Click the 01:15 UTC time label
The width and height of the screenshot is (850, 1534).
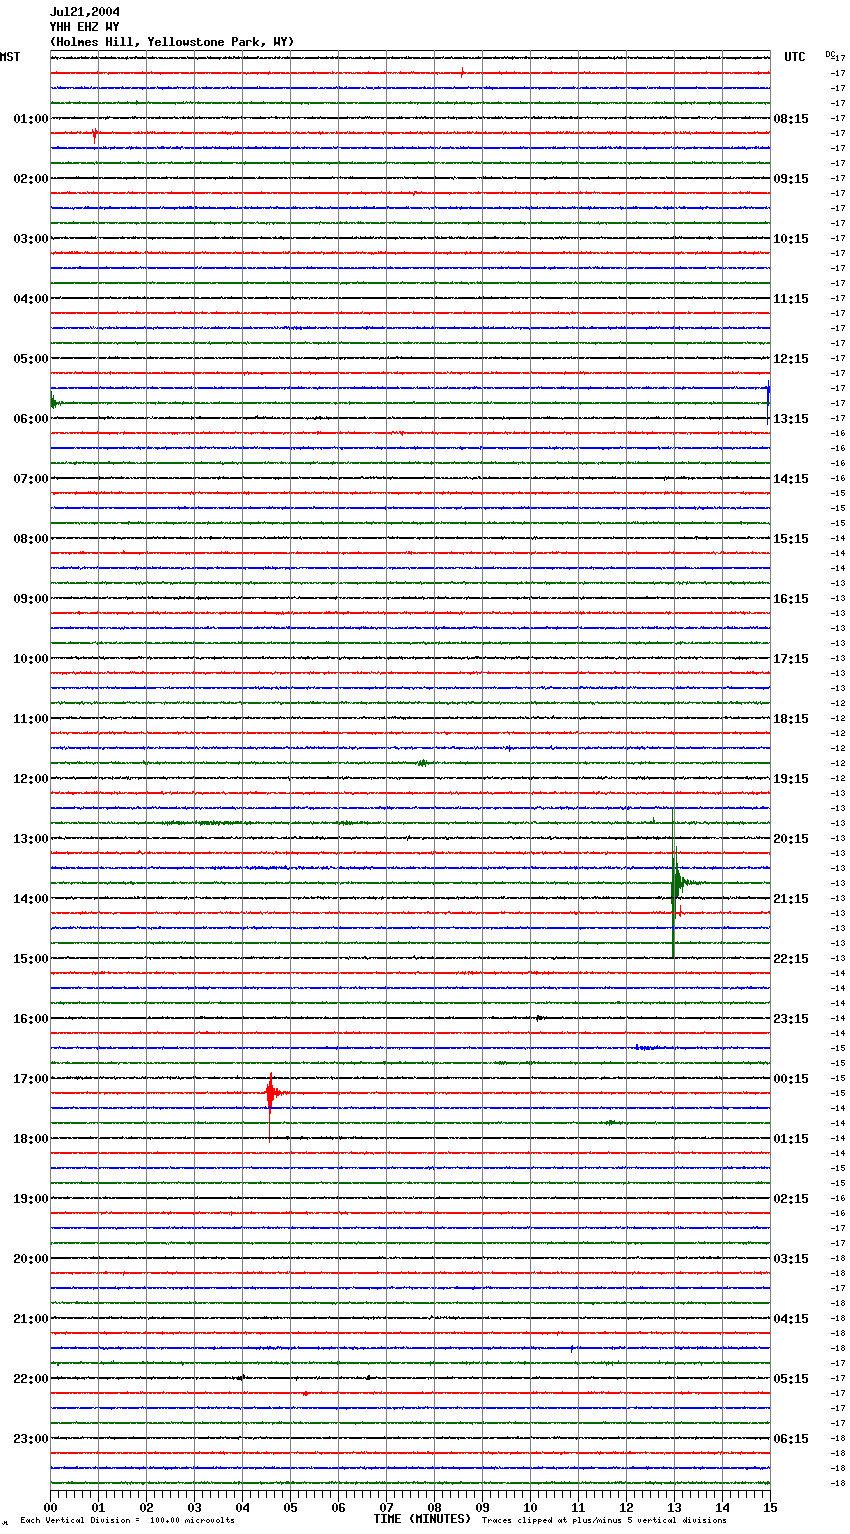(x=791, y=1139)
